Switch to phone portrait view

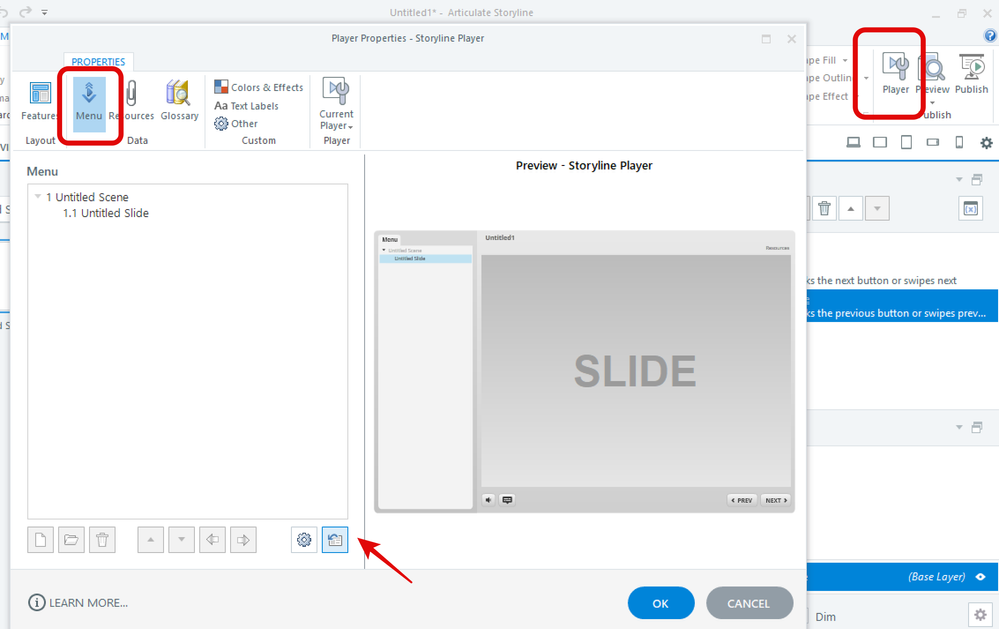click(959, 143)
